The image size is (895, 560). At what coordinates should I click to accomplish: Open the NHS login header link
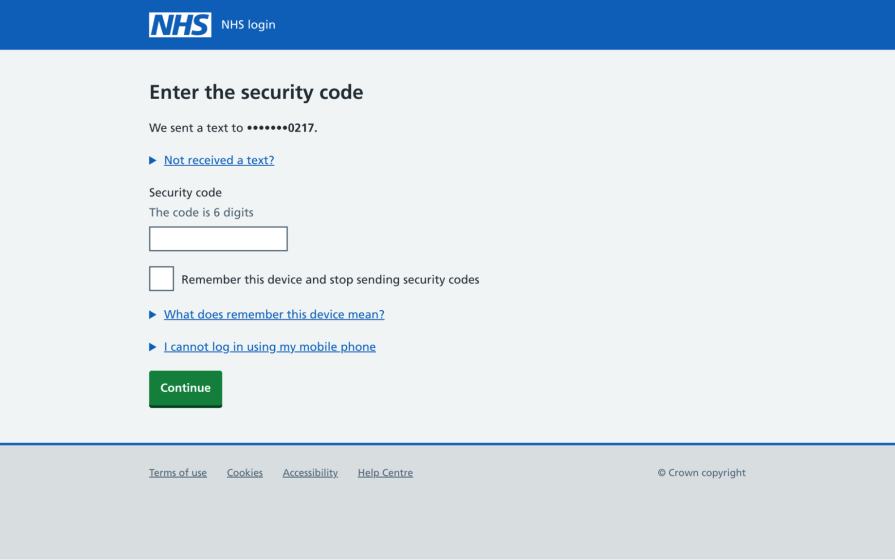click(248, 25)
